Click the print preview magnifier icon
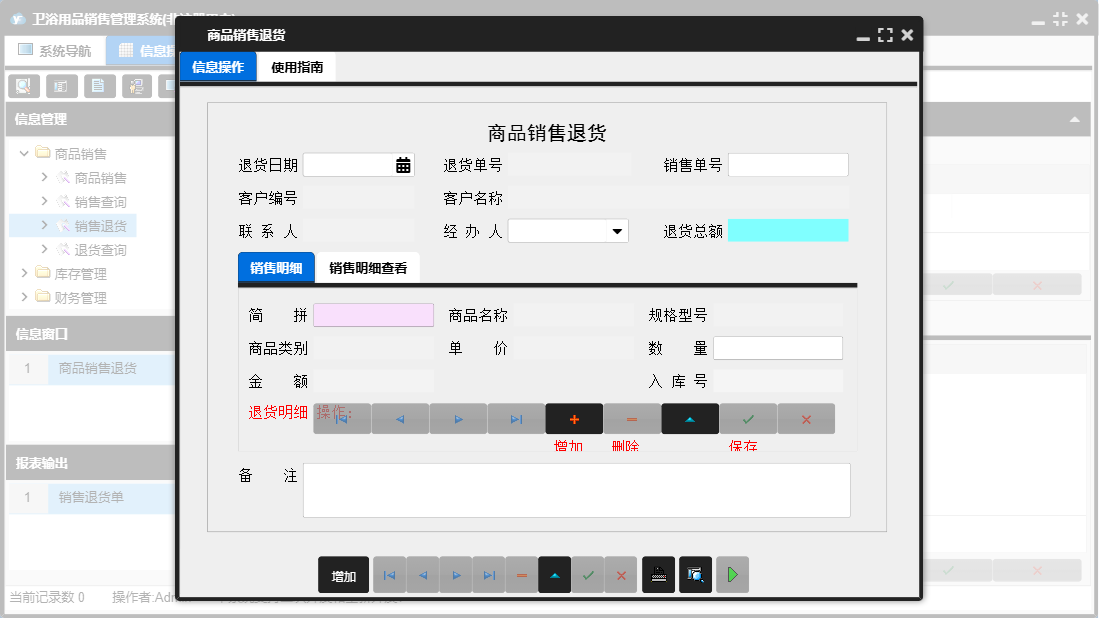 (x=695, y=575)
